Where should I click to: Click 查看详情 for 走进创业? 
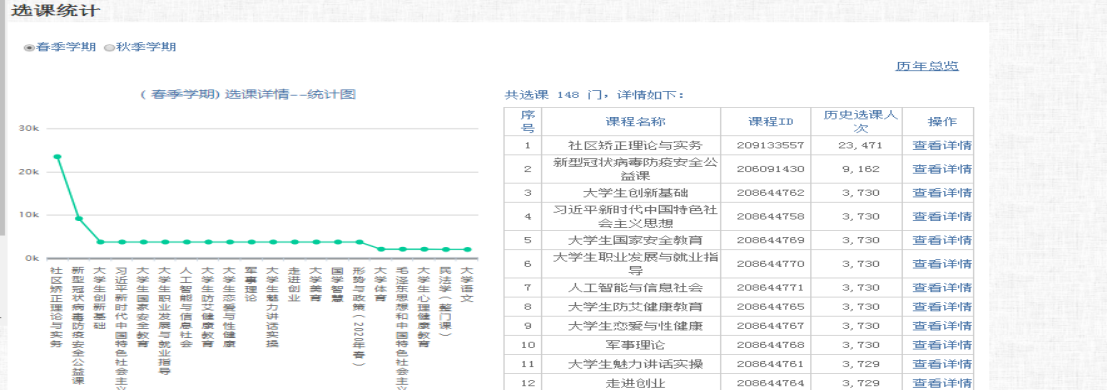(941, 383)
